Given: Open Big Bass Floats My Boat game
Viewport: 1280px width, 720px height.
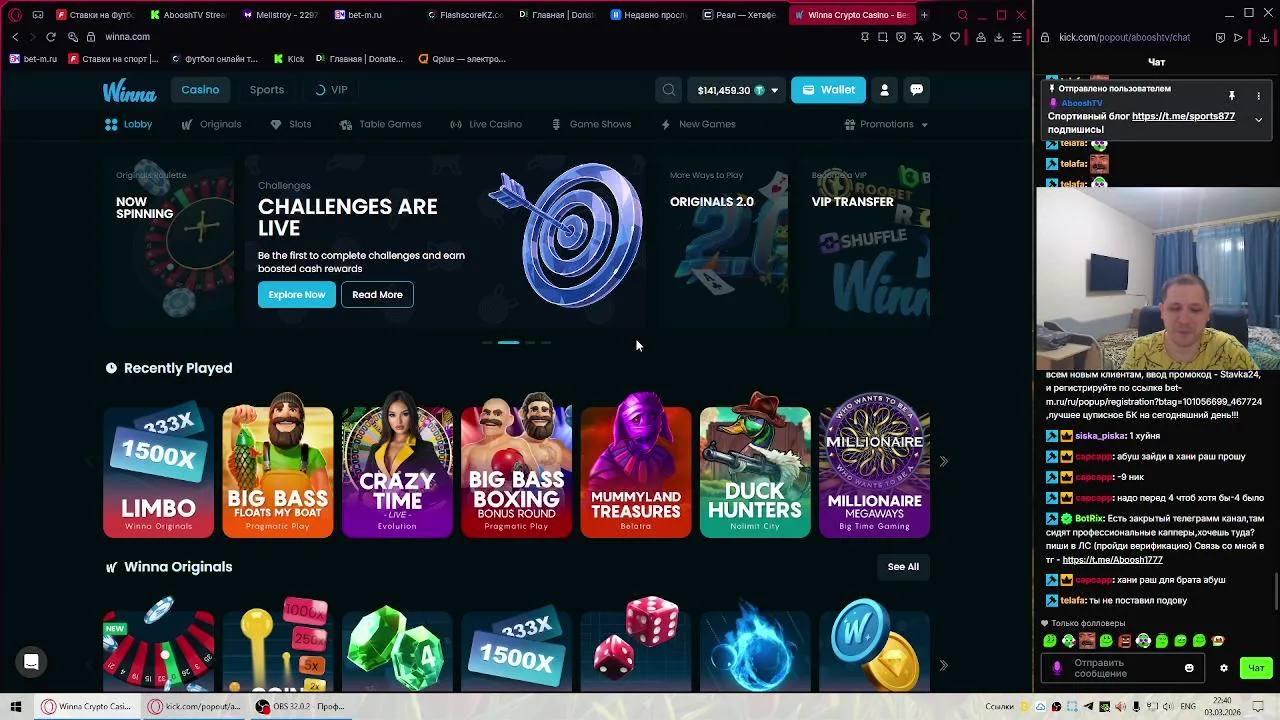Looking at the screenshot, I should [x=278, y=465].
